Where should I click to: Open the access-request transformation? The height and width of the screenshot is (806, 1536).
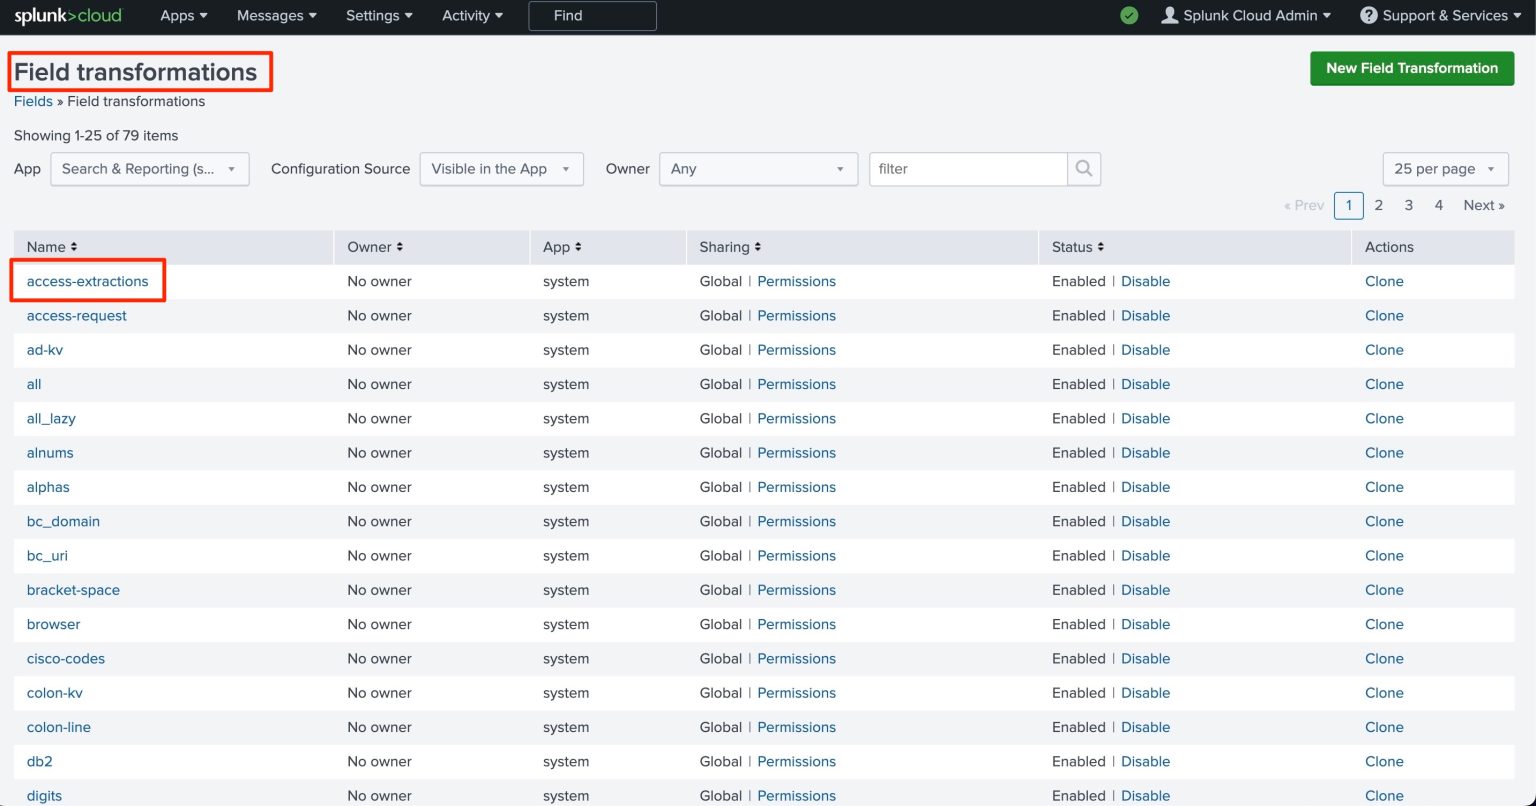tap(77, 316)
